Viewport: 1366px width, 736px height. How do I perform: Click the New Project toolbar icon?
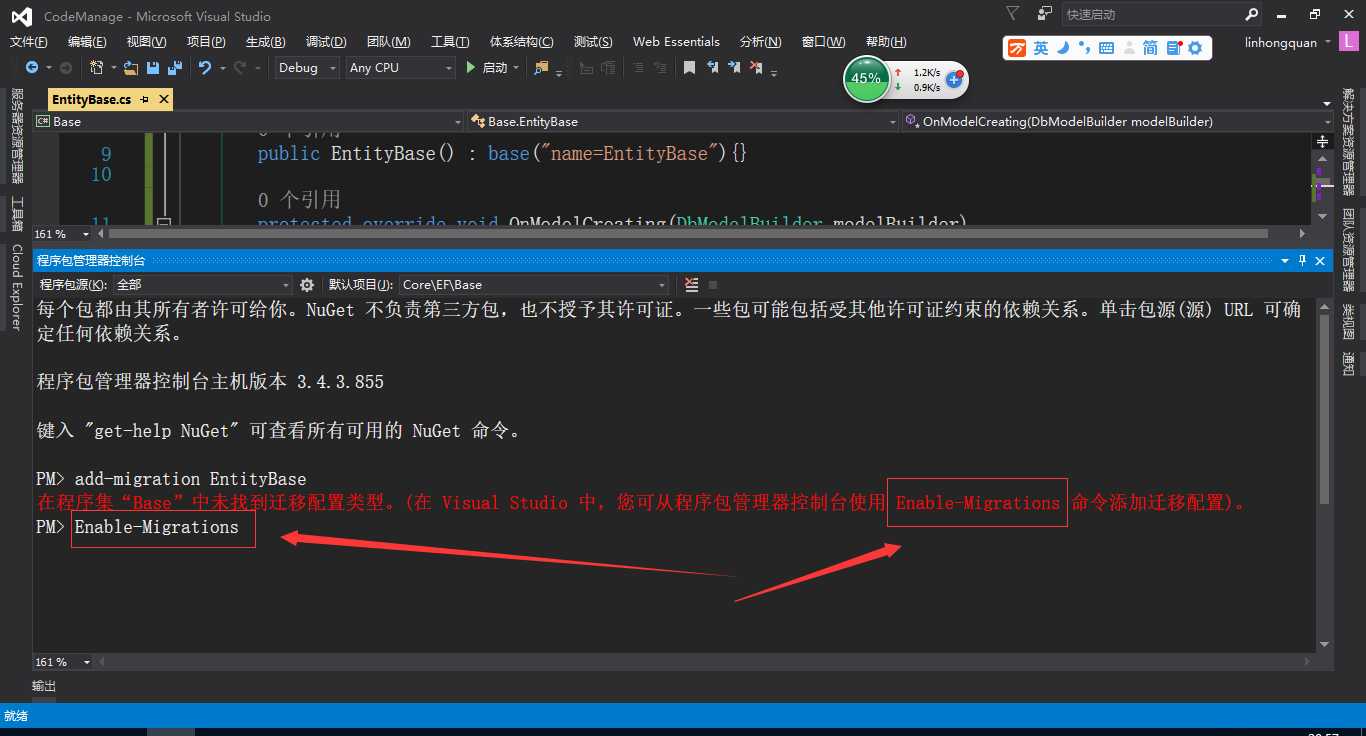click(96, 67)
